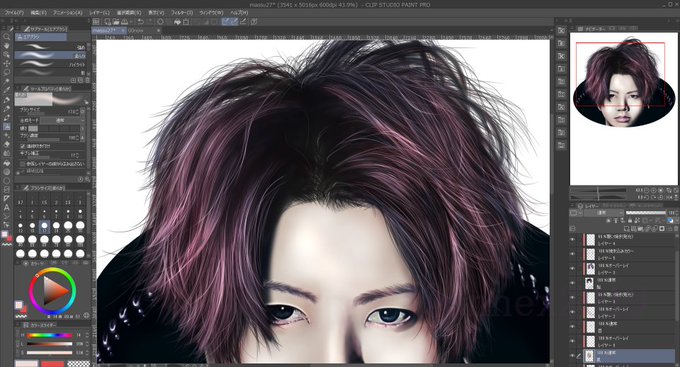Screen dimensions: 680x367
Task: Click the L luminosity color slider
Action: point(50,344)
